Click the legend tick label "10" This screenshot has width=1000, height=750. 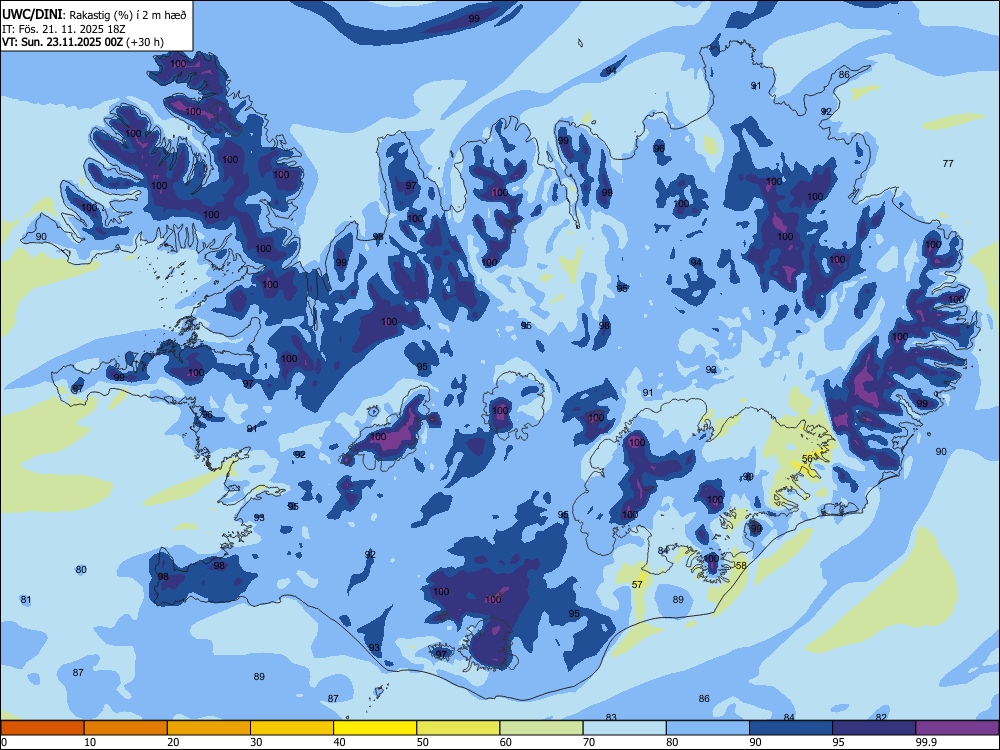pyautogui.click(x=91, y=742)
